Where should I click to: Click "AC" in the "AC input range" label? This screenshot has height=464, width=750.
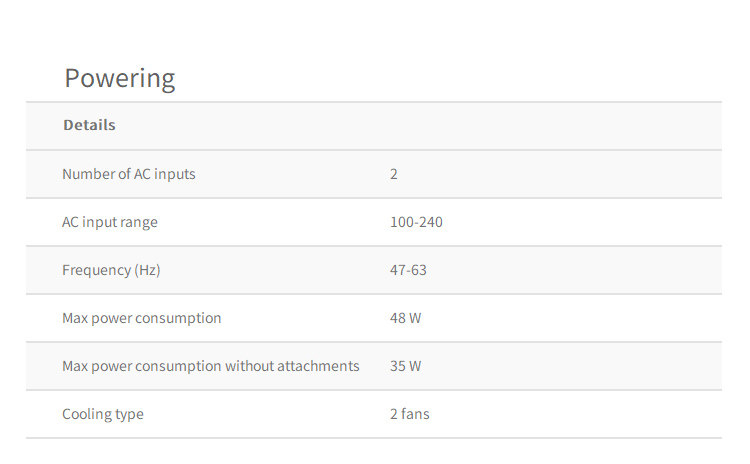(71, 222)
